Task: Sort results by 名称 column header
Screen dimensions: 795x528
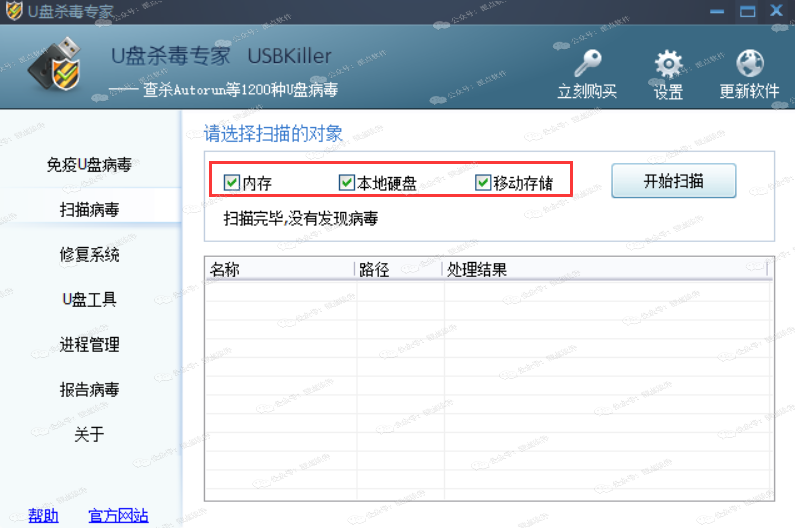Action: pyautogui.click(x=280, y=269)
